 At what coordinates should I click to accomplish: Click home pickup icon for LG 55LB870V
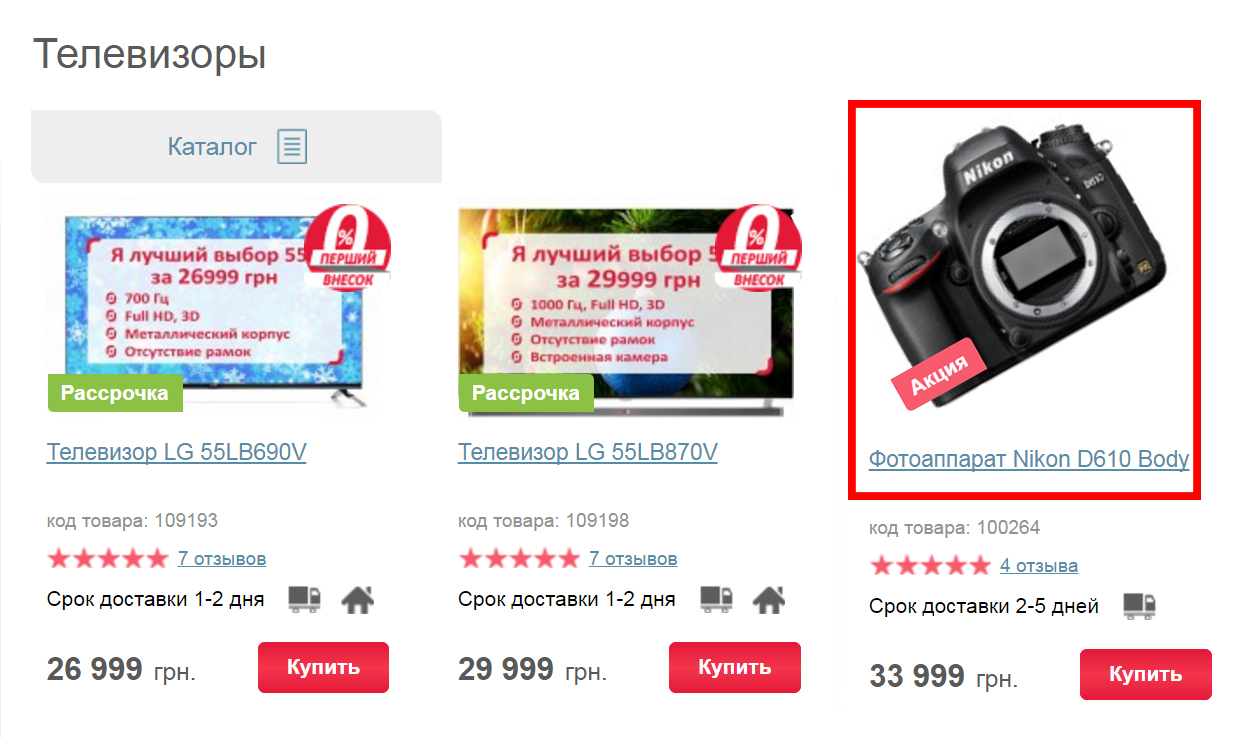pyautogui.click(x=768, y=599)
